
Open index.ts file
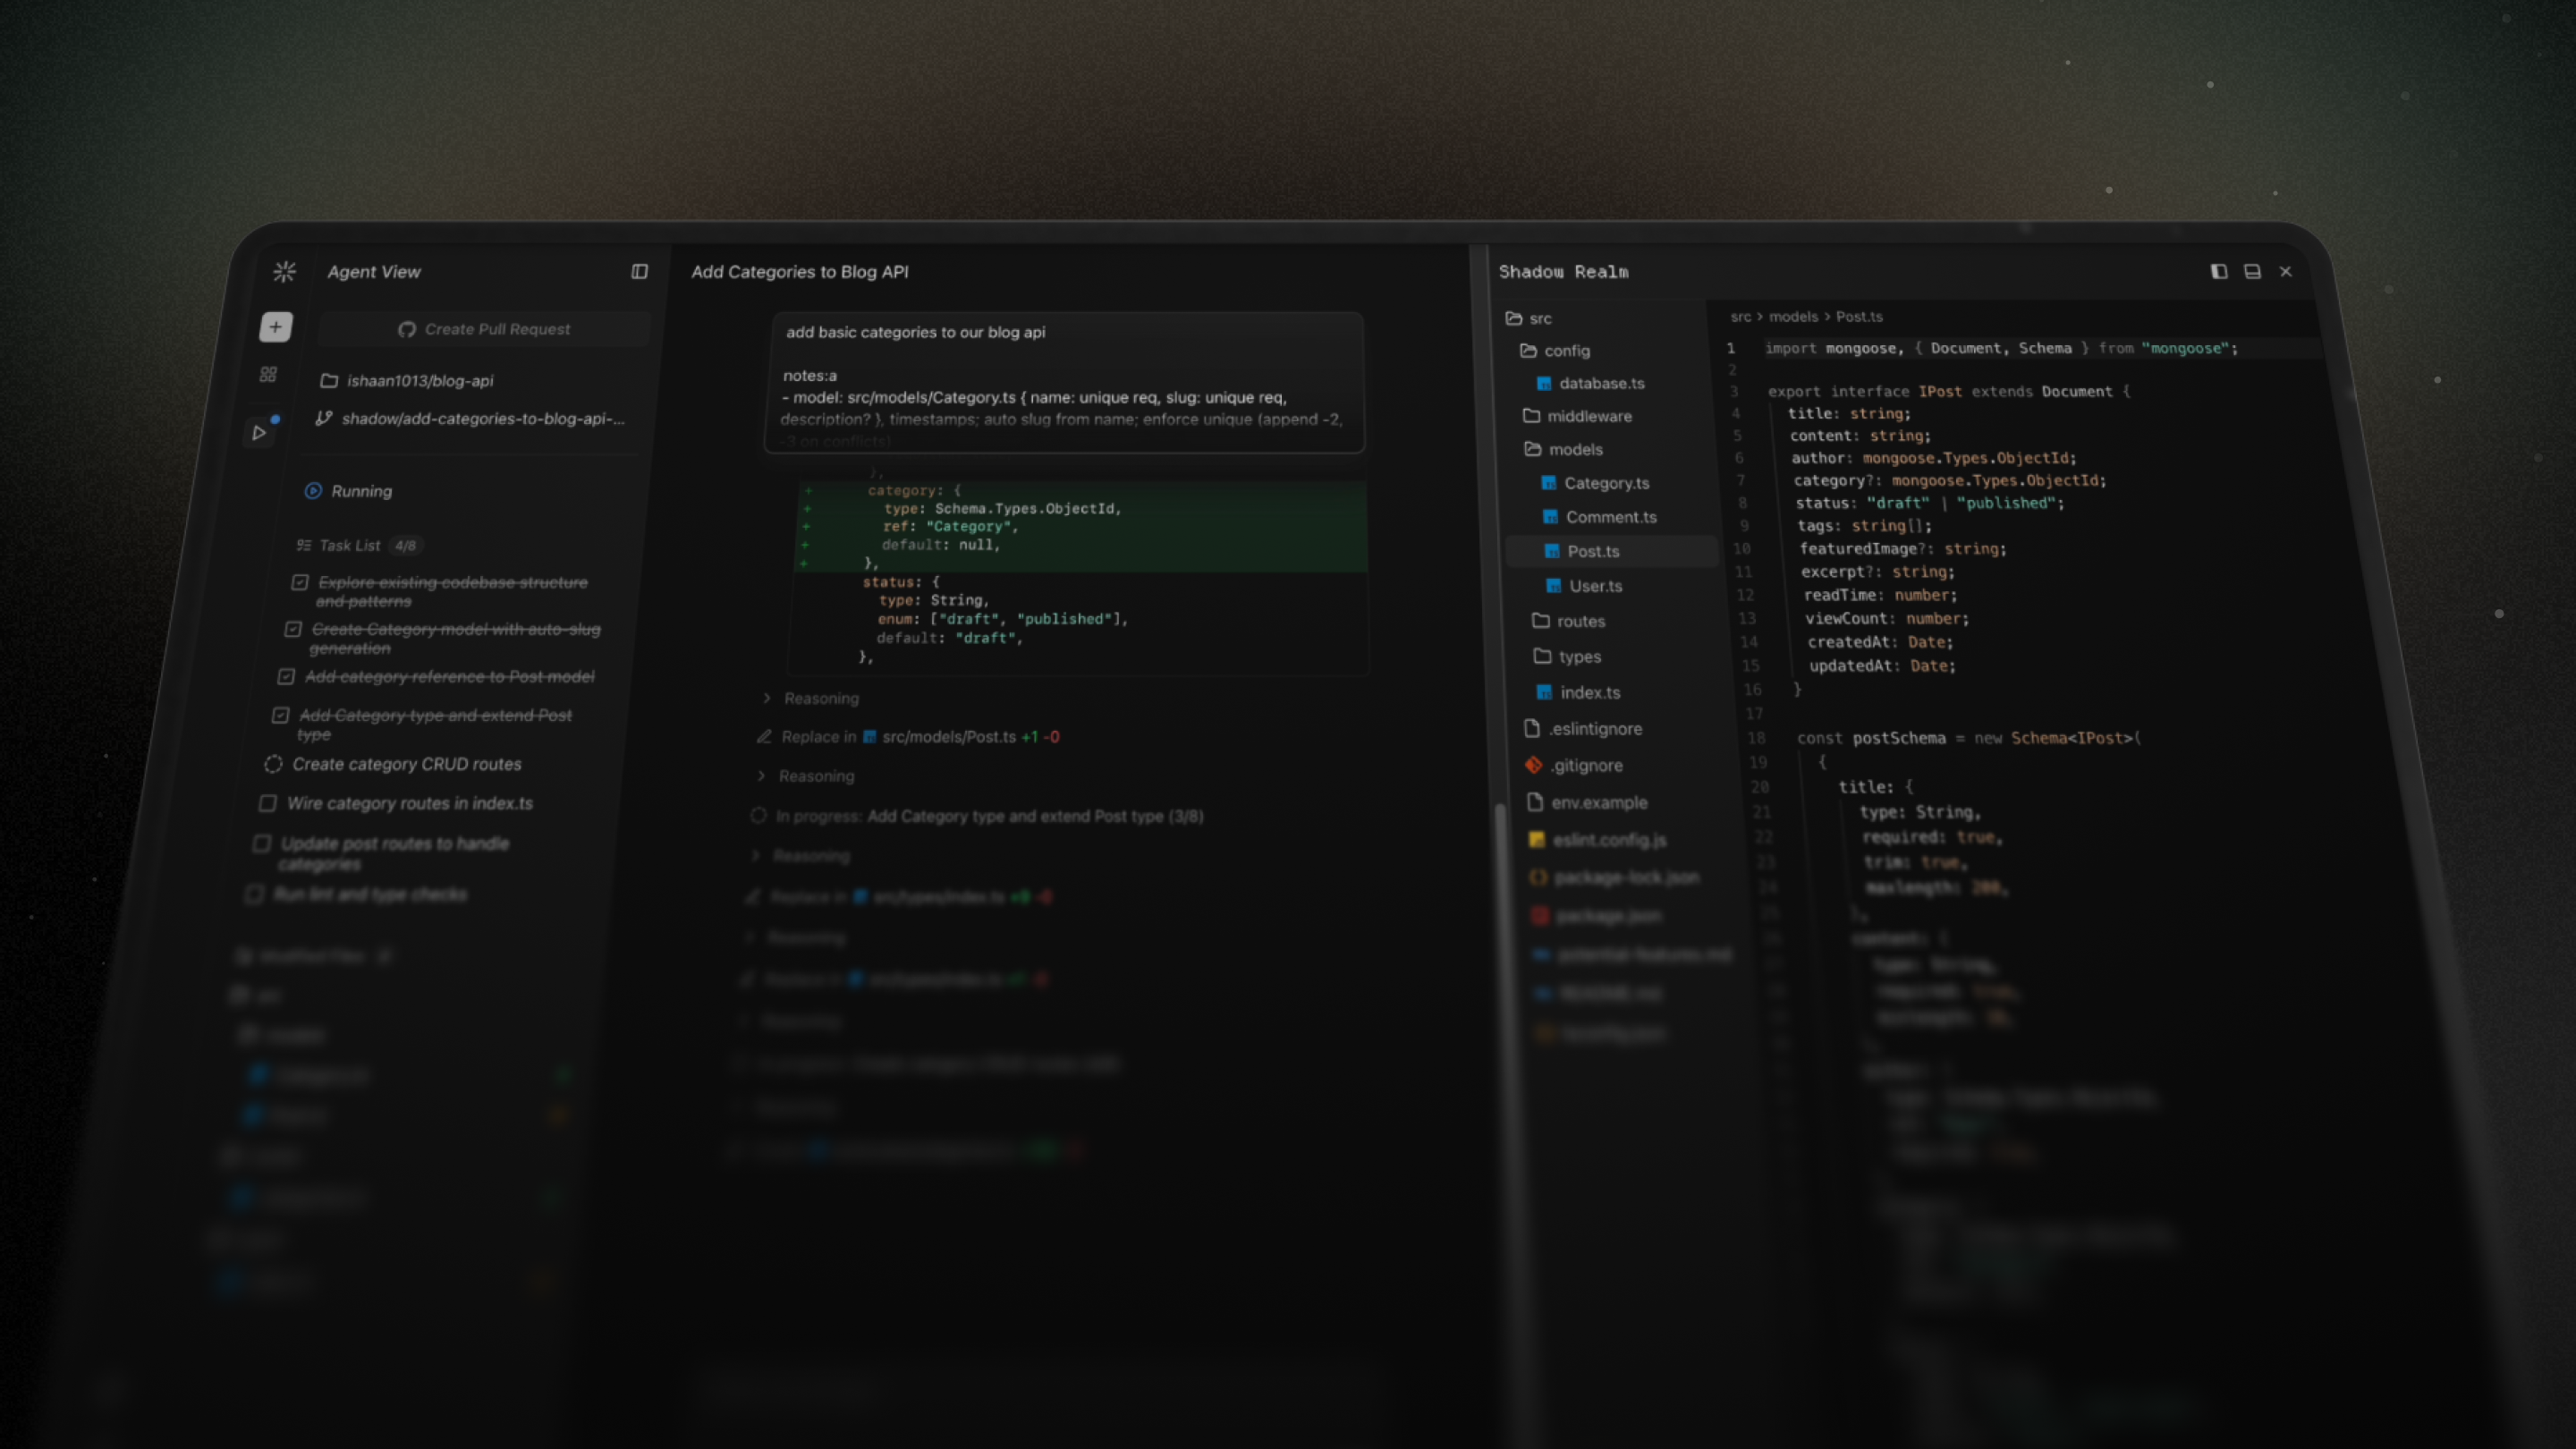[1579, 693]
